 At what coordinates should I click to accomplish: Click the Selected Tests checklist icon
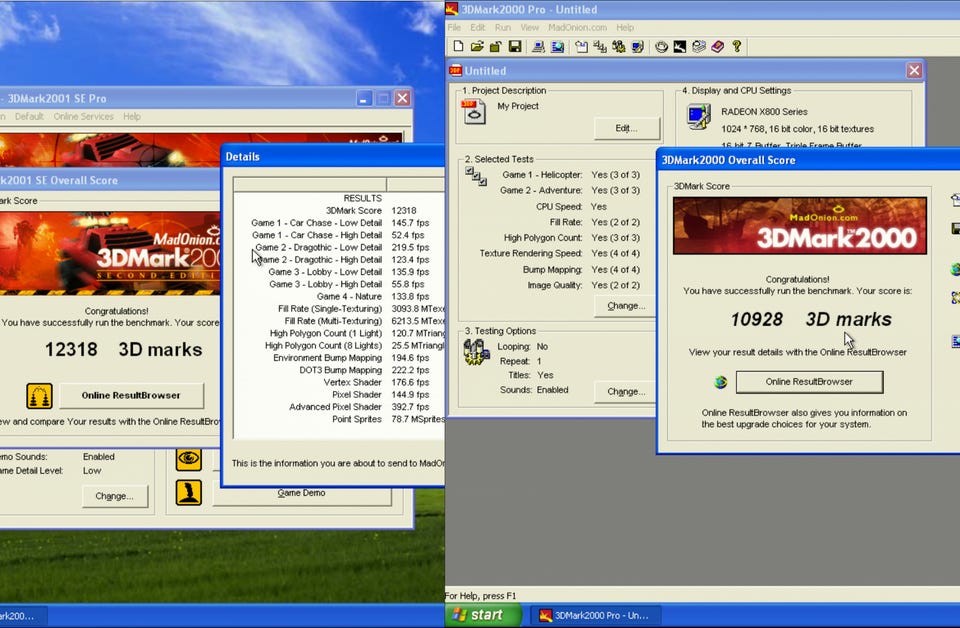coord(475,177)
